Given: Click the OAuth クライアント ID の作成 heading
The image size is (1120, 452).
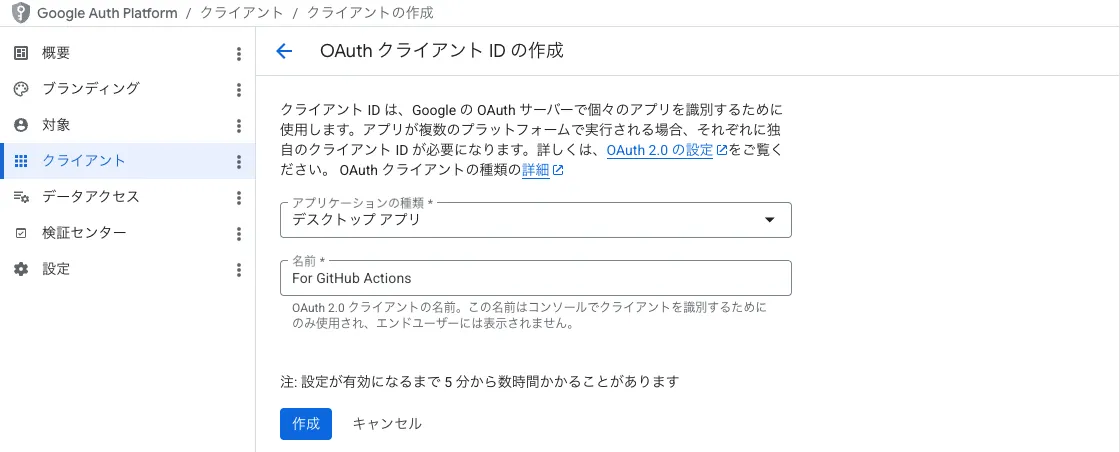Looking at the screenshot, I should tap(442, 51).
